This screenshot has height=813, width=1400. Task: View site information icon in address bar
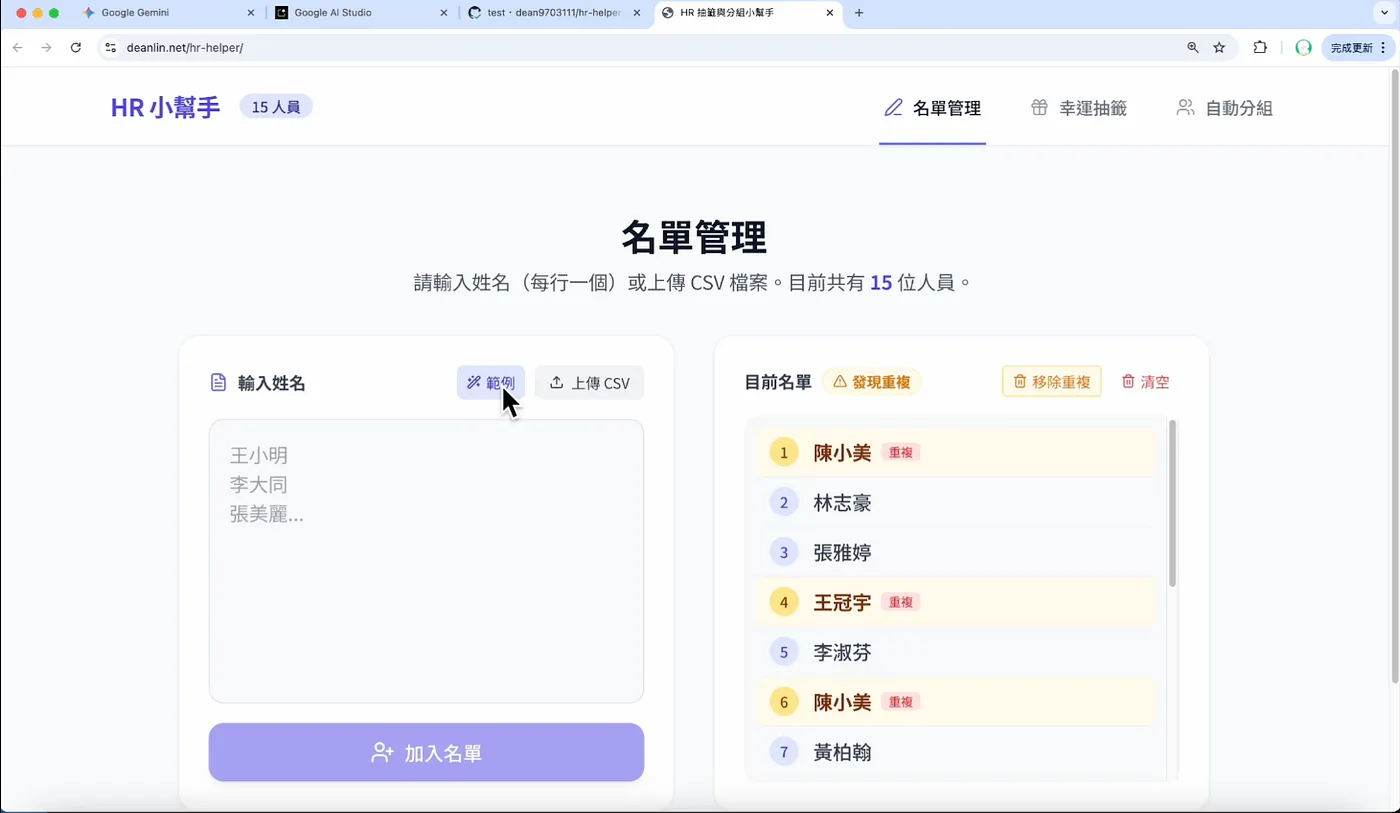point(110,47)
